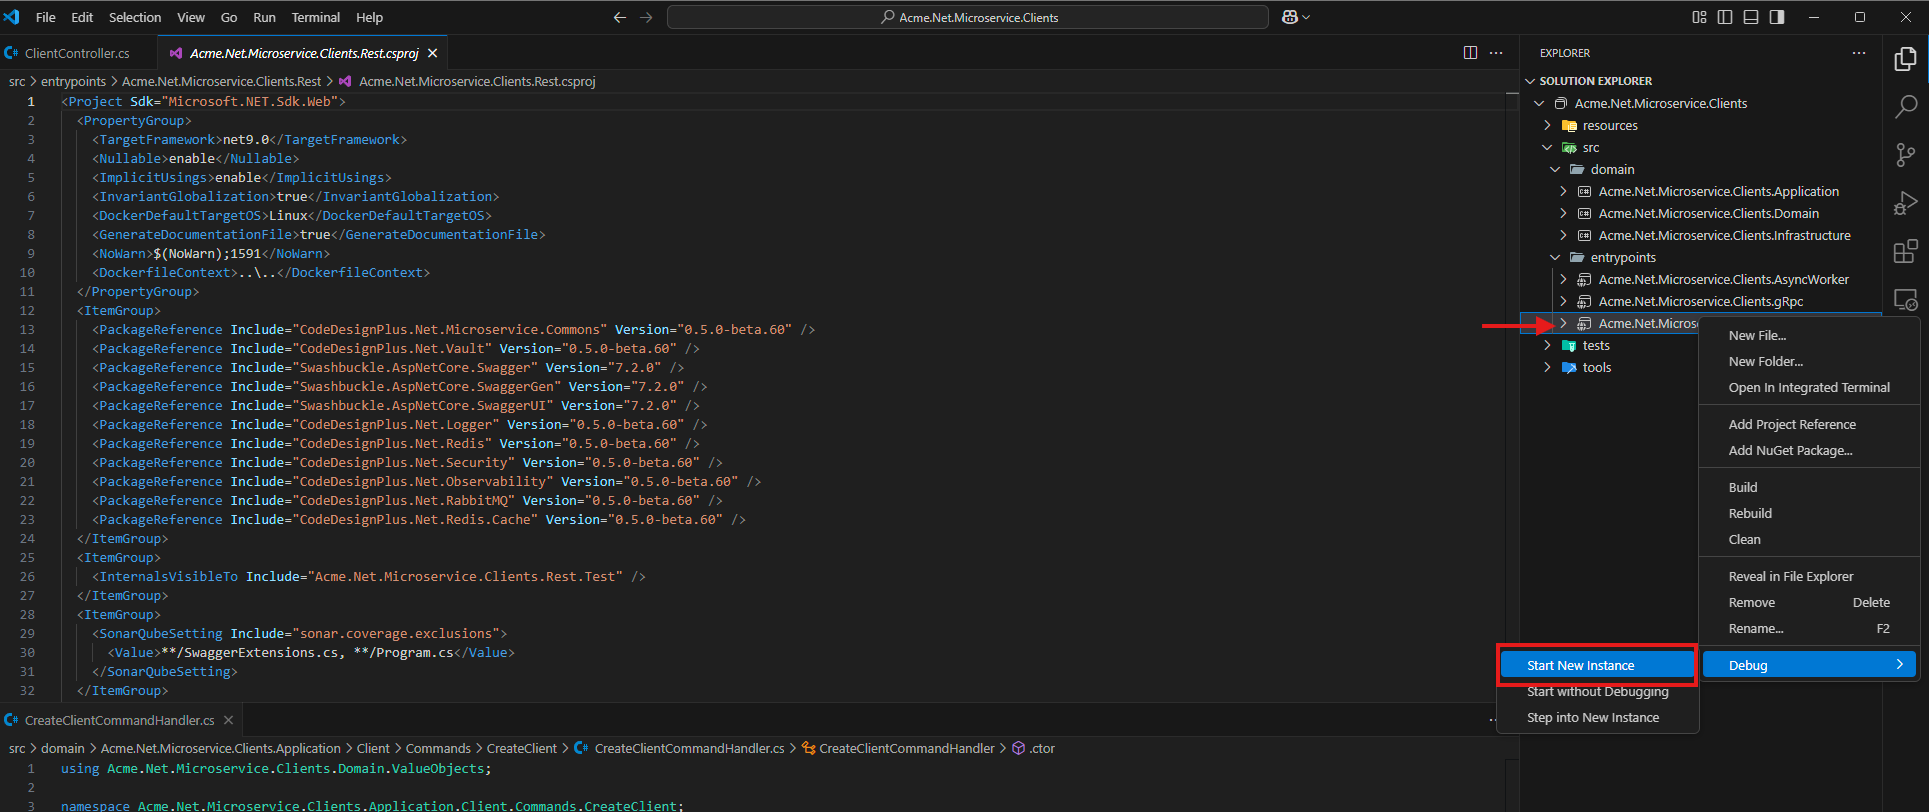Expand the resources folder
Viewport: 1929px width, 812px height.
[1547, 125]
